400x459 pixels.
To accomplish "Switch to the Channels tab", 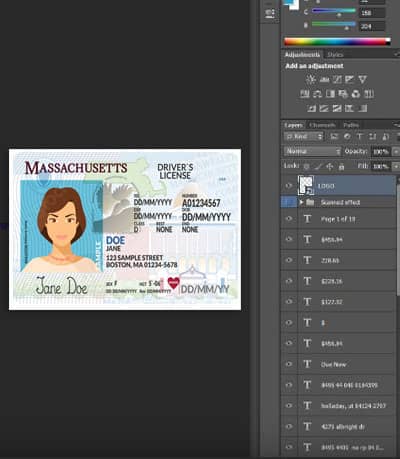I will click(x=322, y=125).
